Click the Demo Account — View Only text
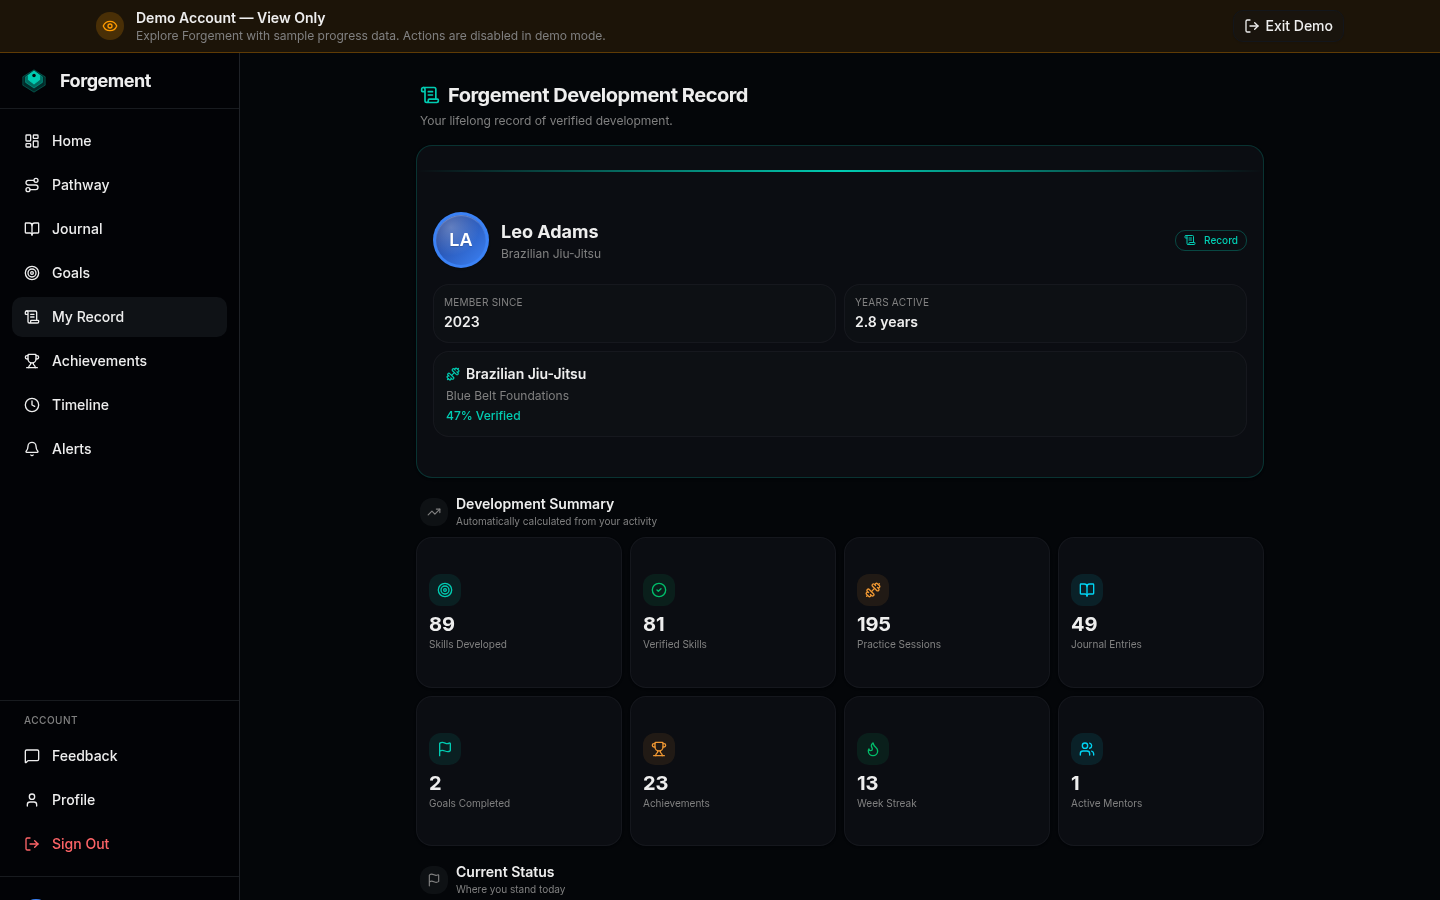This screenshot has width=1440, height=900. point(231,18)
